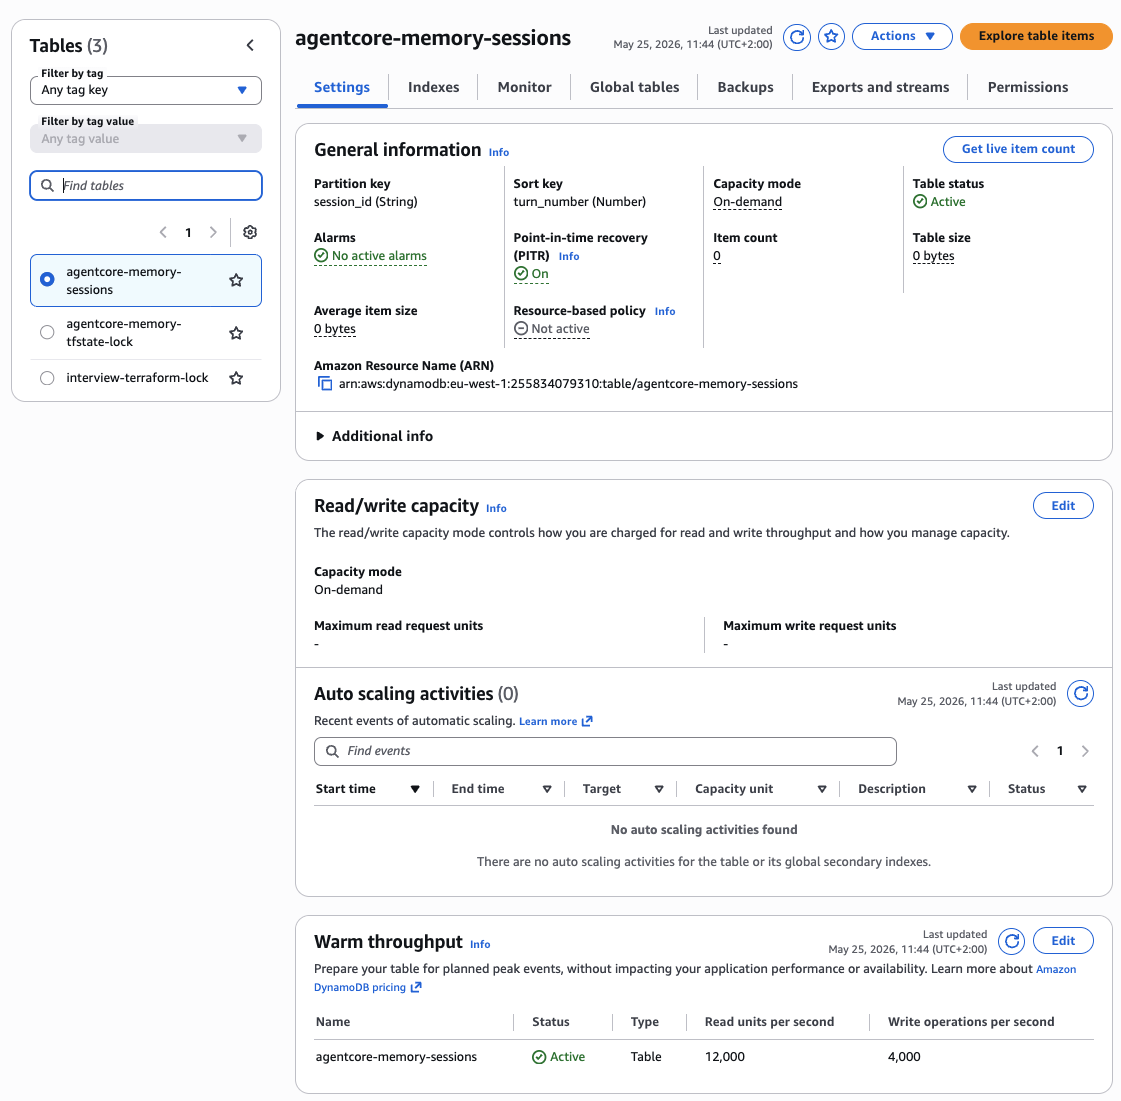
Task: Next page of auto scaling events
Action: click(1085, 751)
